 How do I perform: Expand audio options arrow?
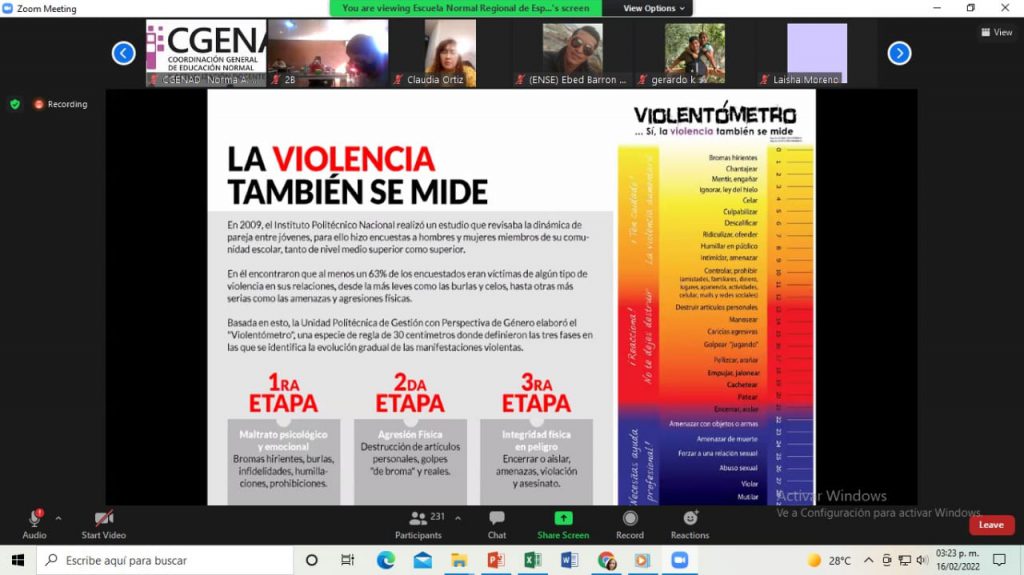59,518
